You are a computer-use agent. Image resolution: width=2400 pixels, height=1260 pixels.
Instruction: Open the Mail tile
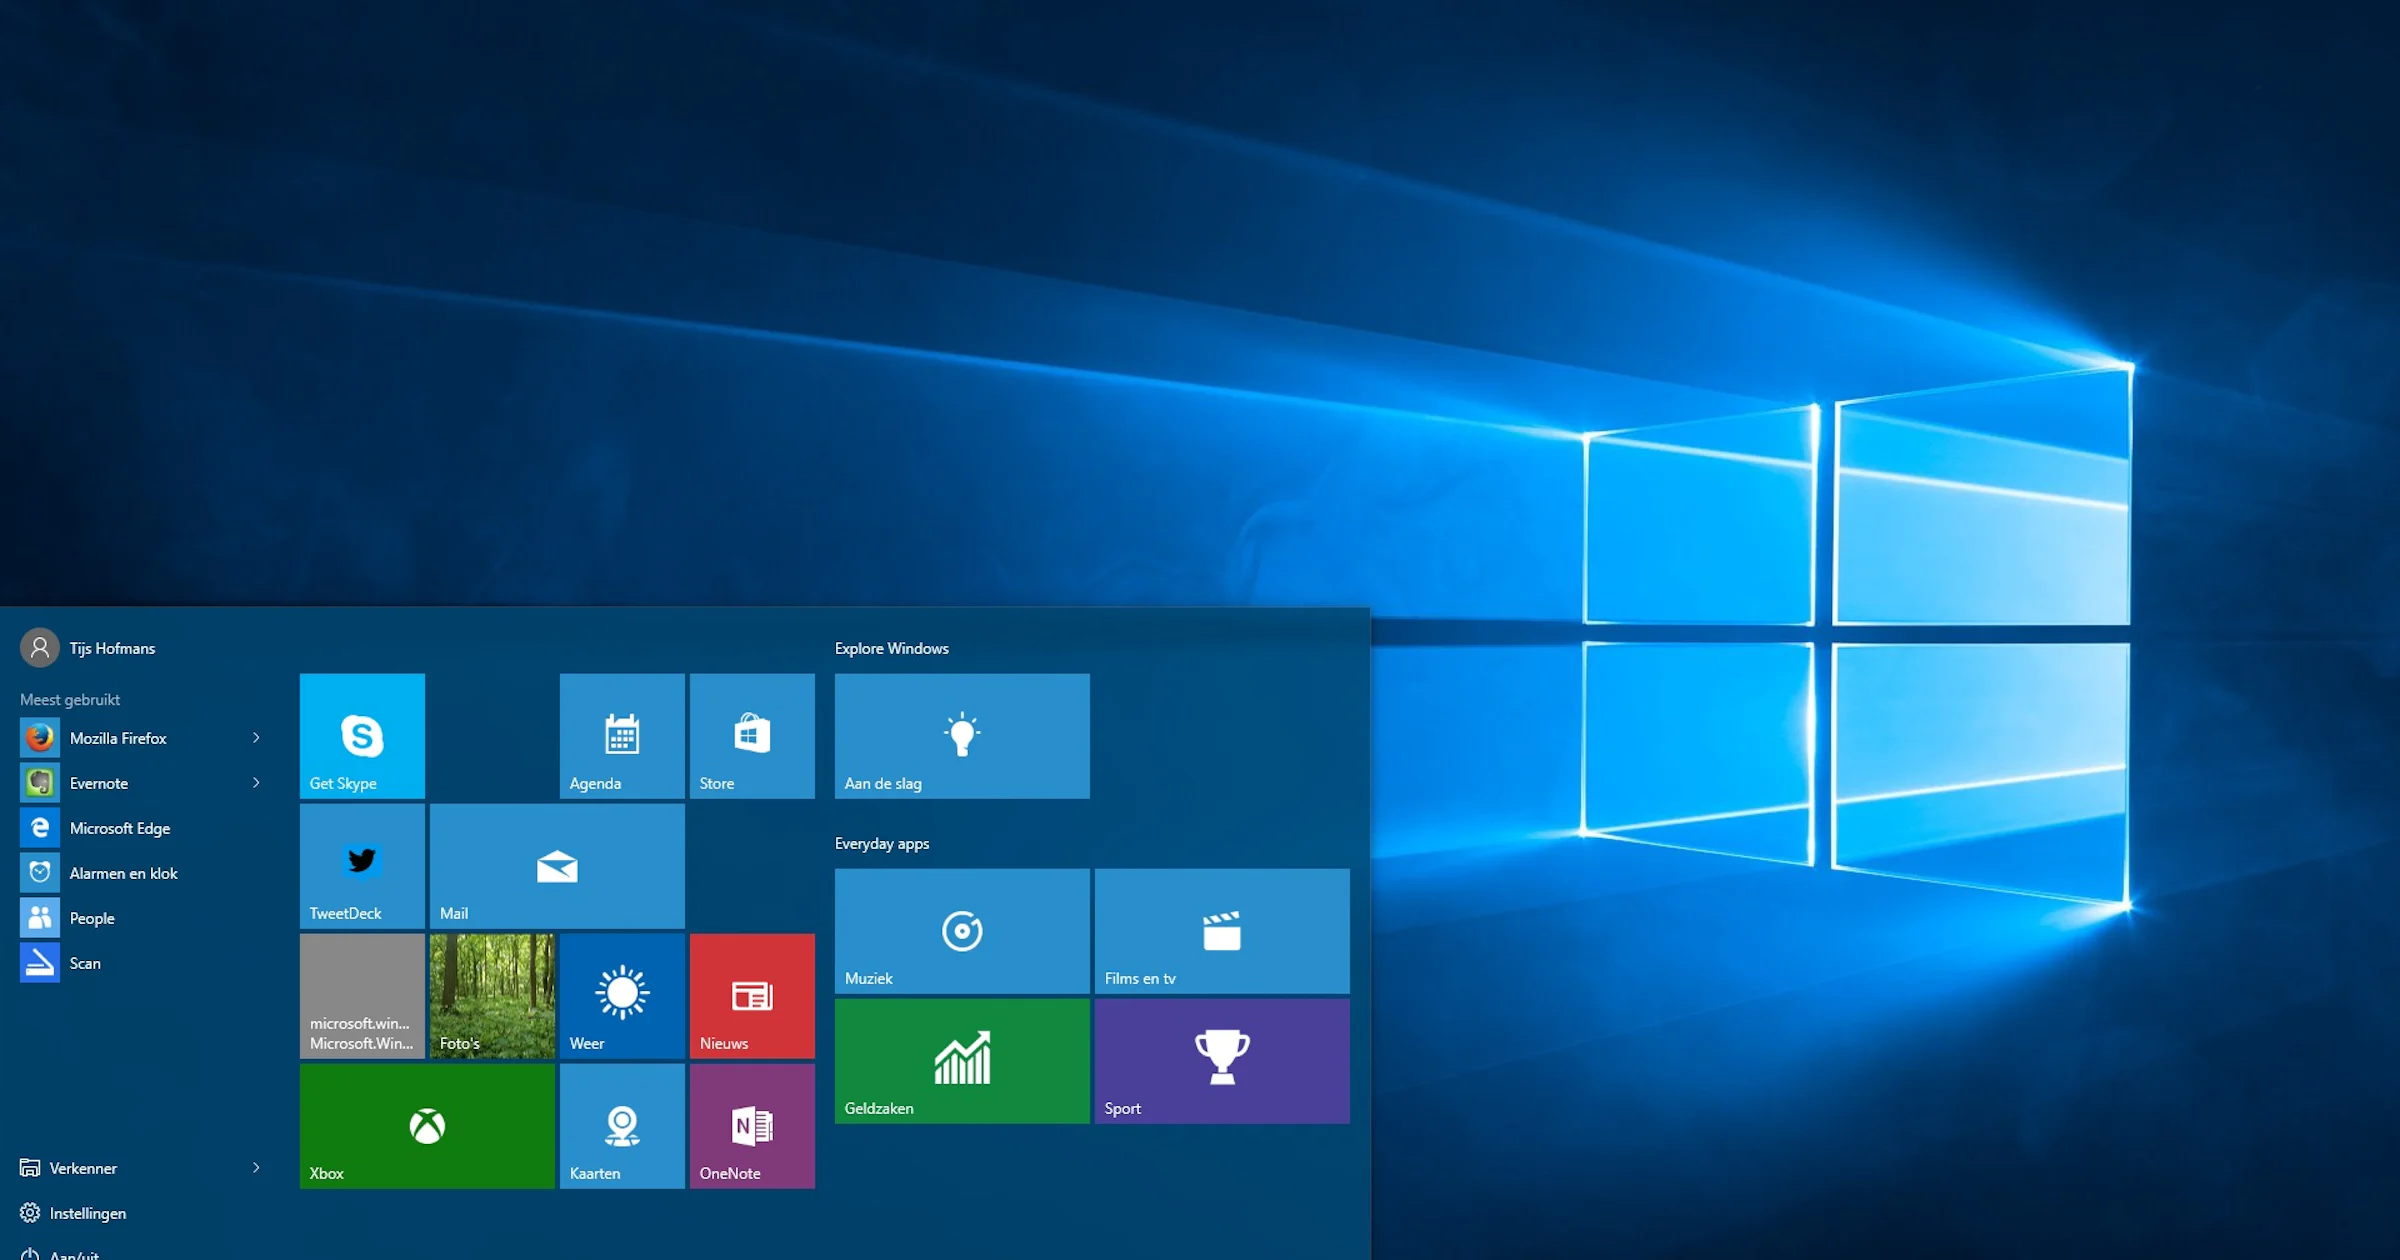(557, 865)
